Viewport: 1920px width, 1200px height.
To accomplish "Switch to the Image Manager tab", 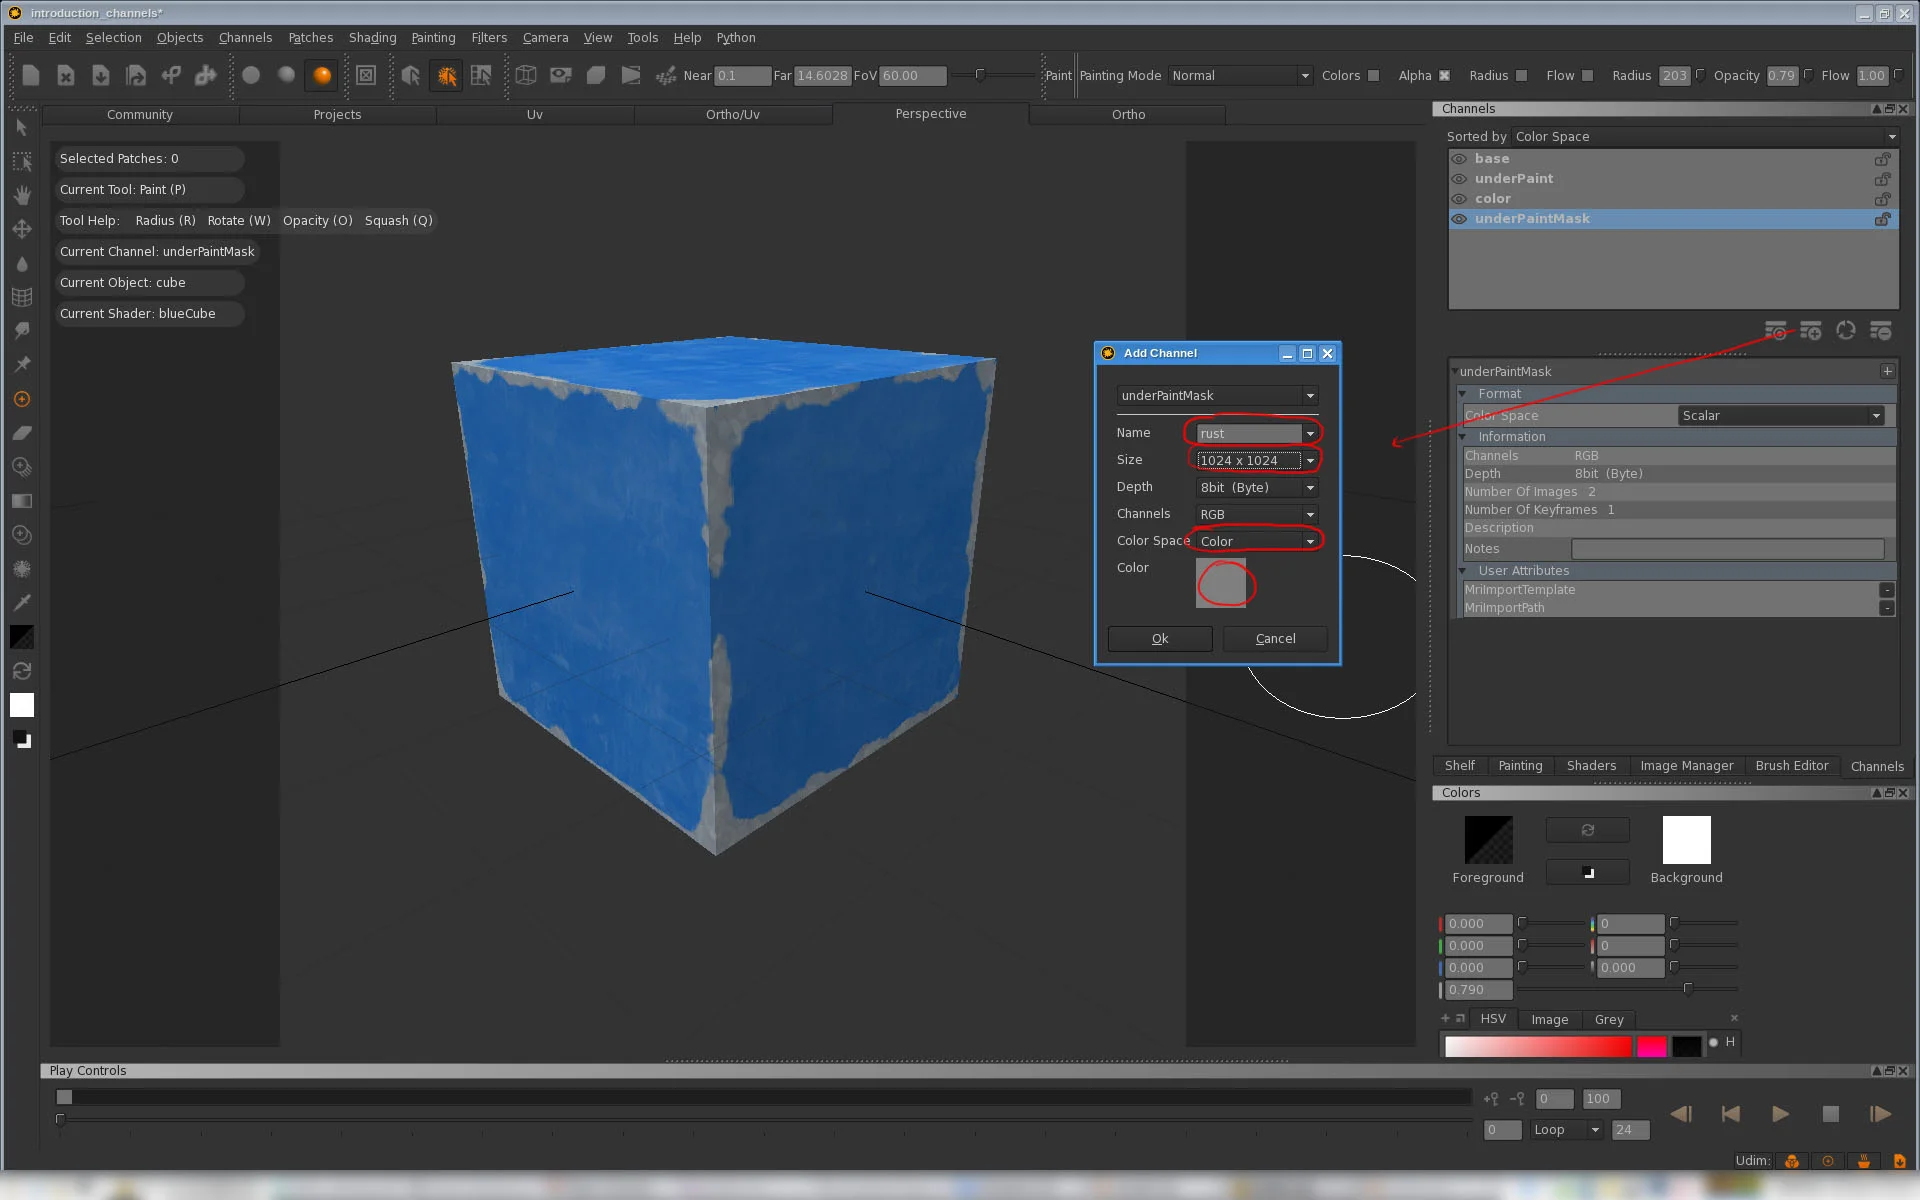I will pyautogui.click(x=1687, y=766).
